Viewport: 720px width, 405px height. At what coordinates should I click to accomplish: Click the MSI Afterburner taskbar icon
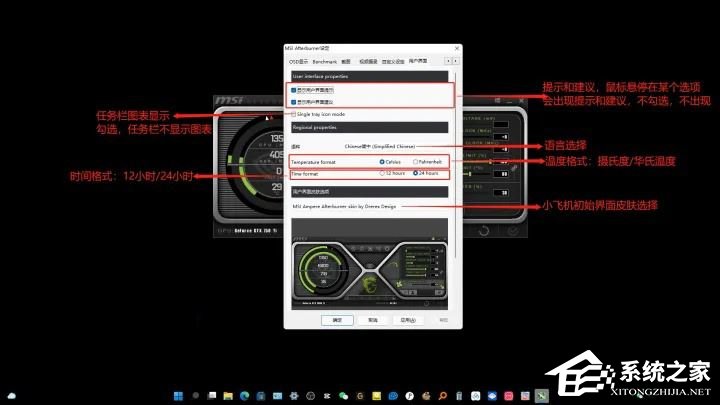[540, 395]
